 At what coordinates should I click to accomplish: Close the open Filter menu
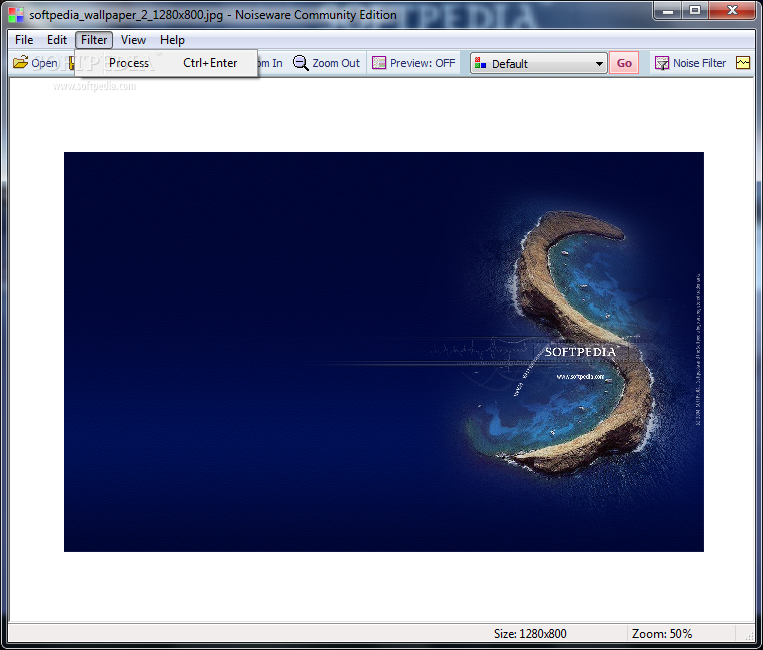pyautogui.click(x=94, y=40)
